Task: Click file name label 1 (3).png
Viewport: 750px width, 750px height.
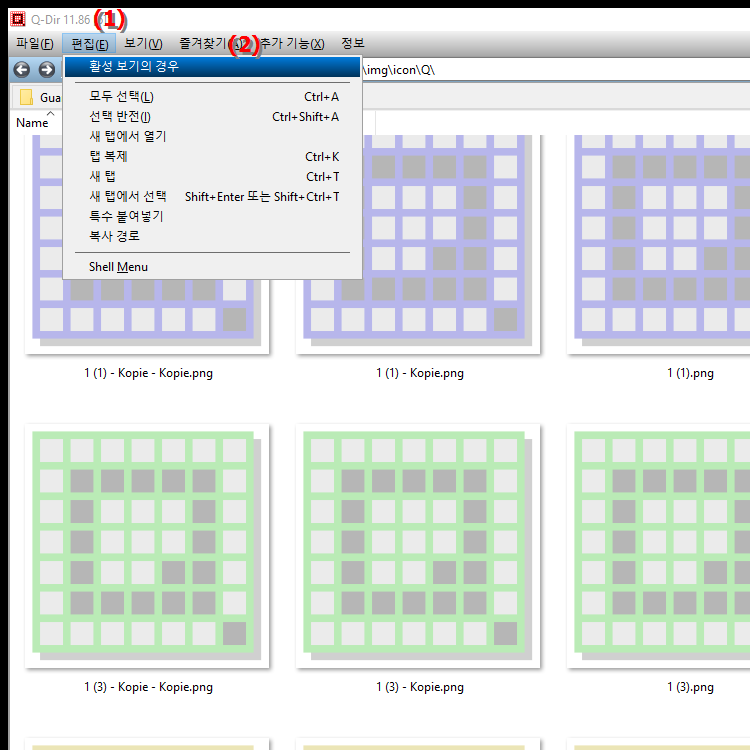Action: click(x=690, y=687)
